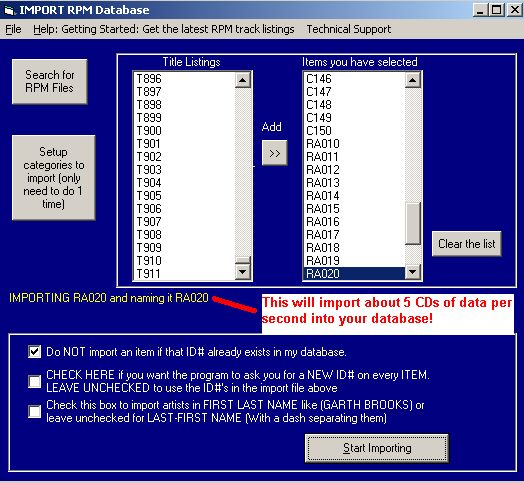Click the selected items scrollbar thumb
Viewport: 524px width, 483px height.
pos(413,223)
